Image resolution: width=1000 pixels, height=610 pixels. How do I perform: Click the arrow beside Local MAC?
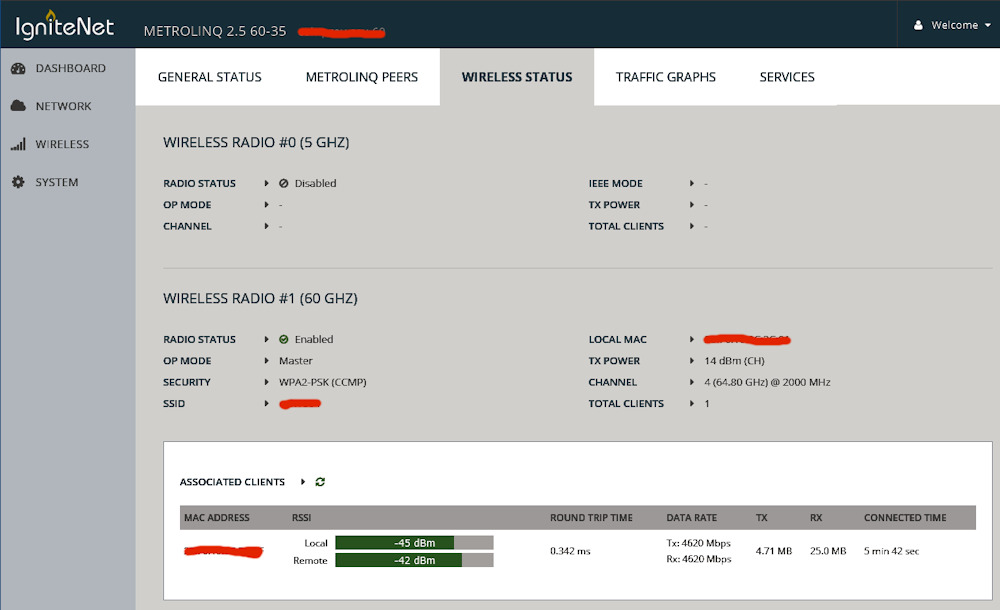(x=692, y=339)
